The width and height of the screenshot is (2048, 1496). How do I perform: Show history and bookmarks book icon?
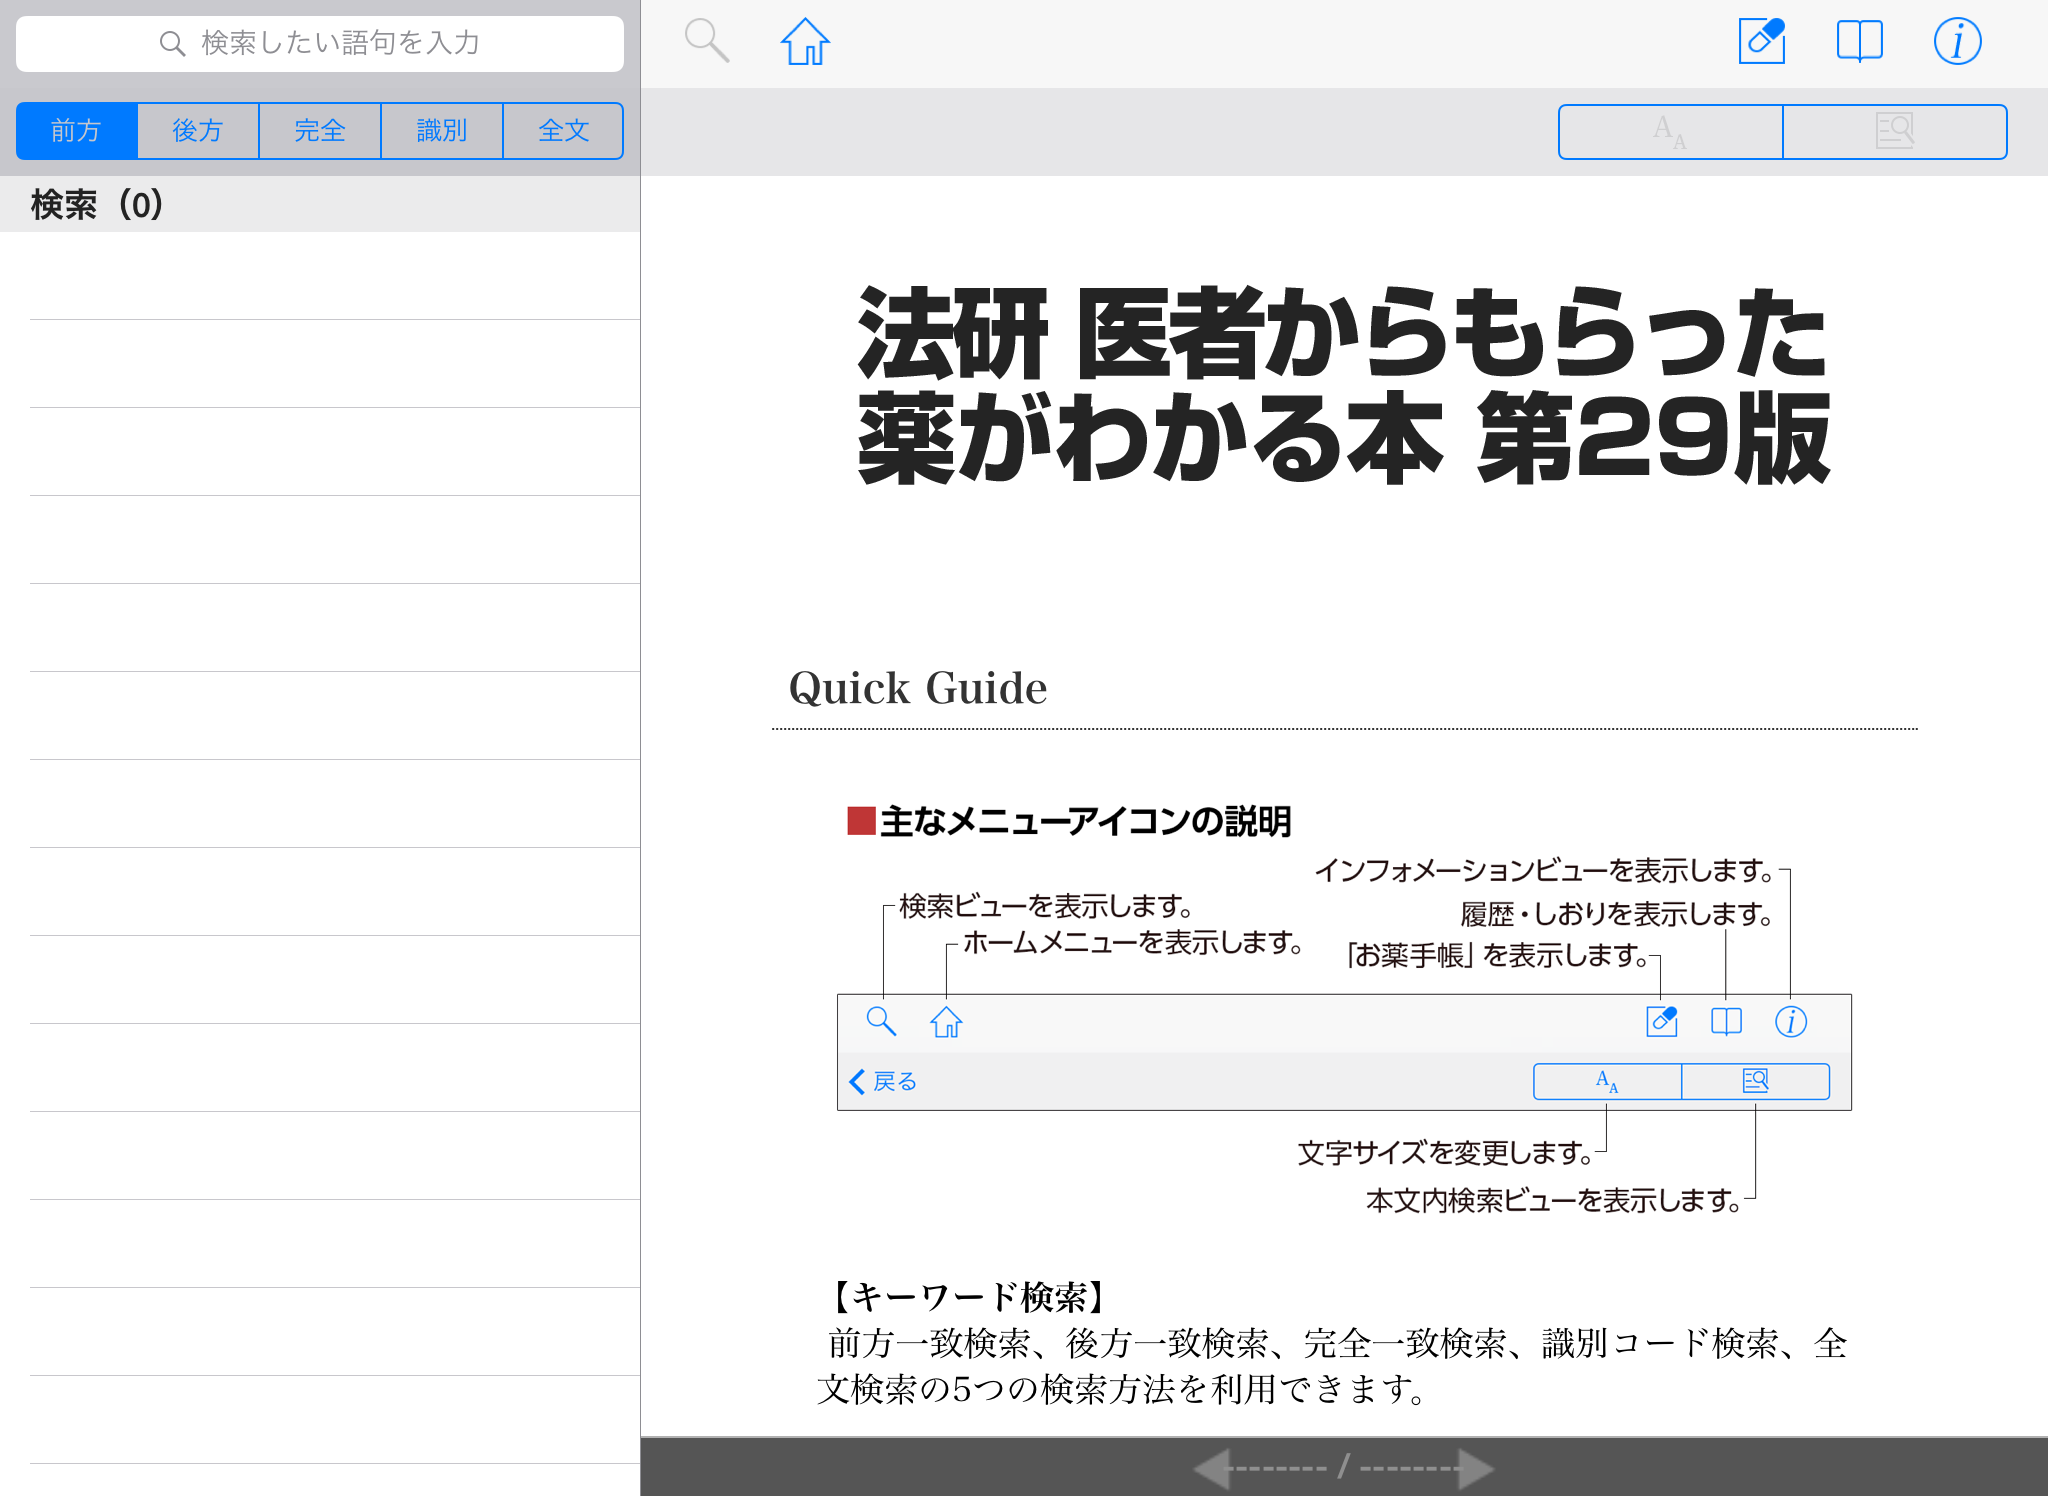(x=1859, y=42)
